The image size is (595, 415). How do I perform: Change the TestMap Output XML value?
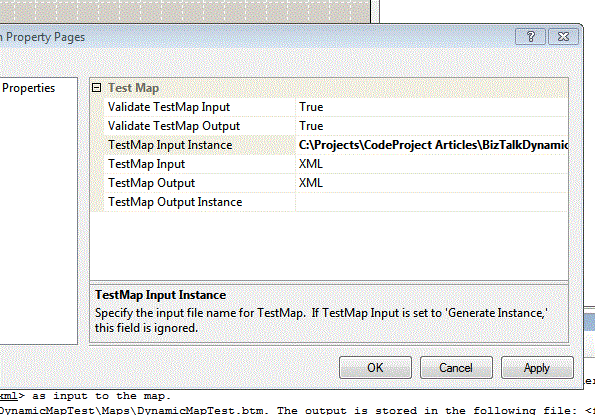pyautogui.click(x=432, y=183)
